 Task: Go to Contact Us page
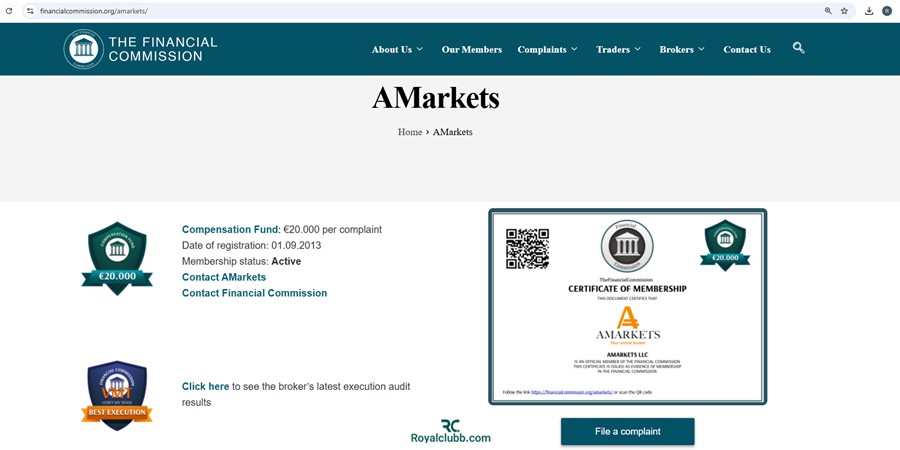pyautogui.click(x=747, y=49)
